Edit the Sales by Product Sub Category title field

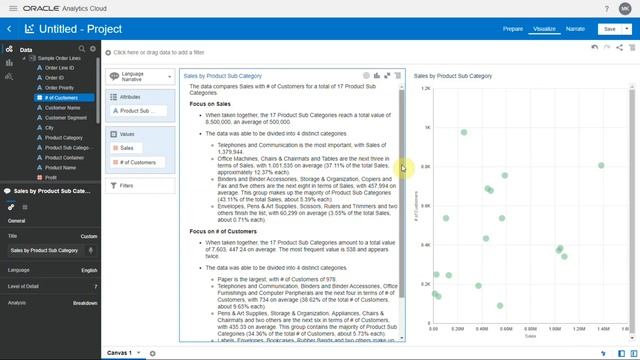pyautogui.click(x=45, y=250)
